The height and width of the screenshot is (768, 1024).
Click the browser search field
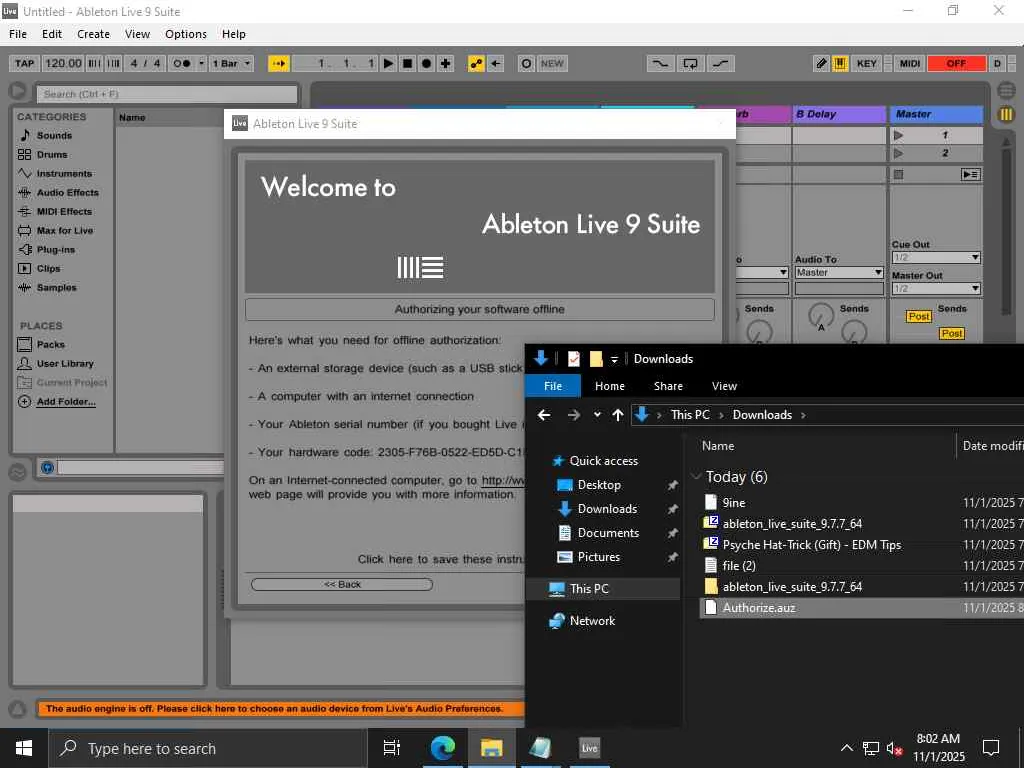click(x=167, y=94)
